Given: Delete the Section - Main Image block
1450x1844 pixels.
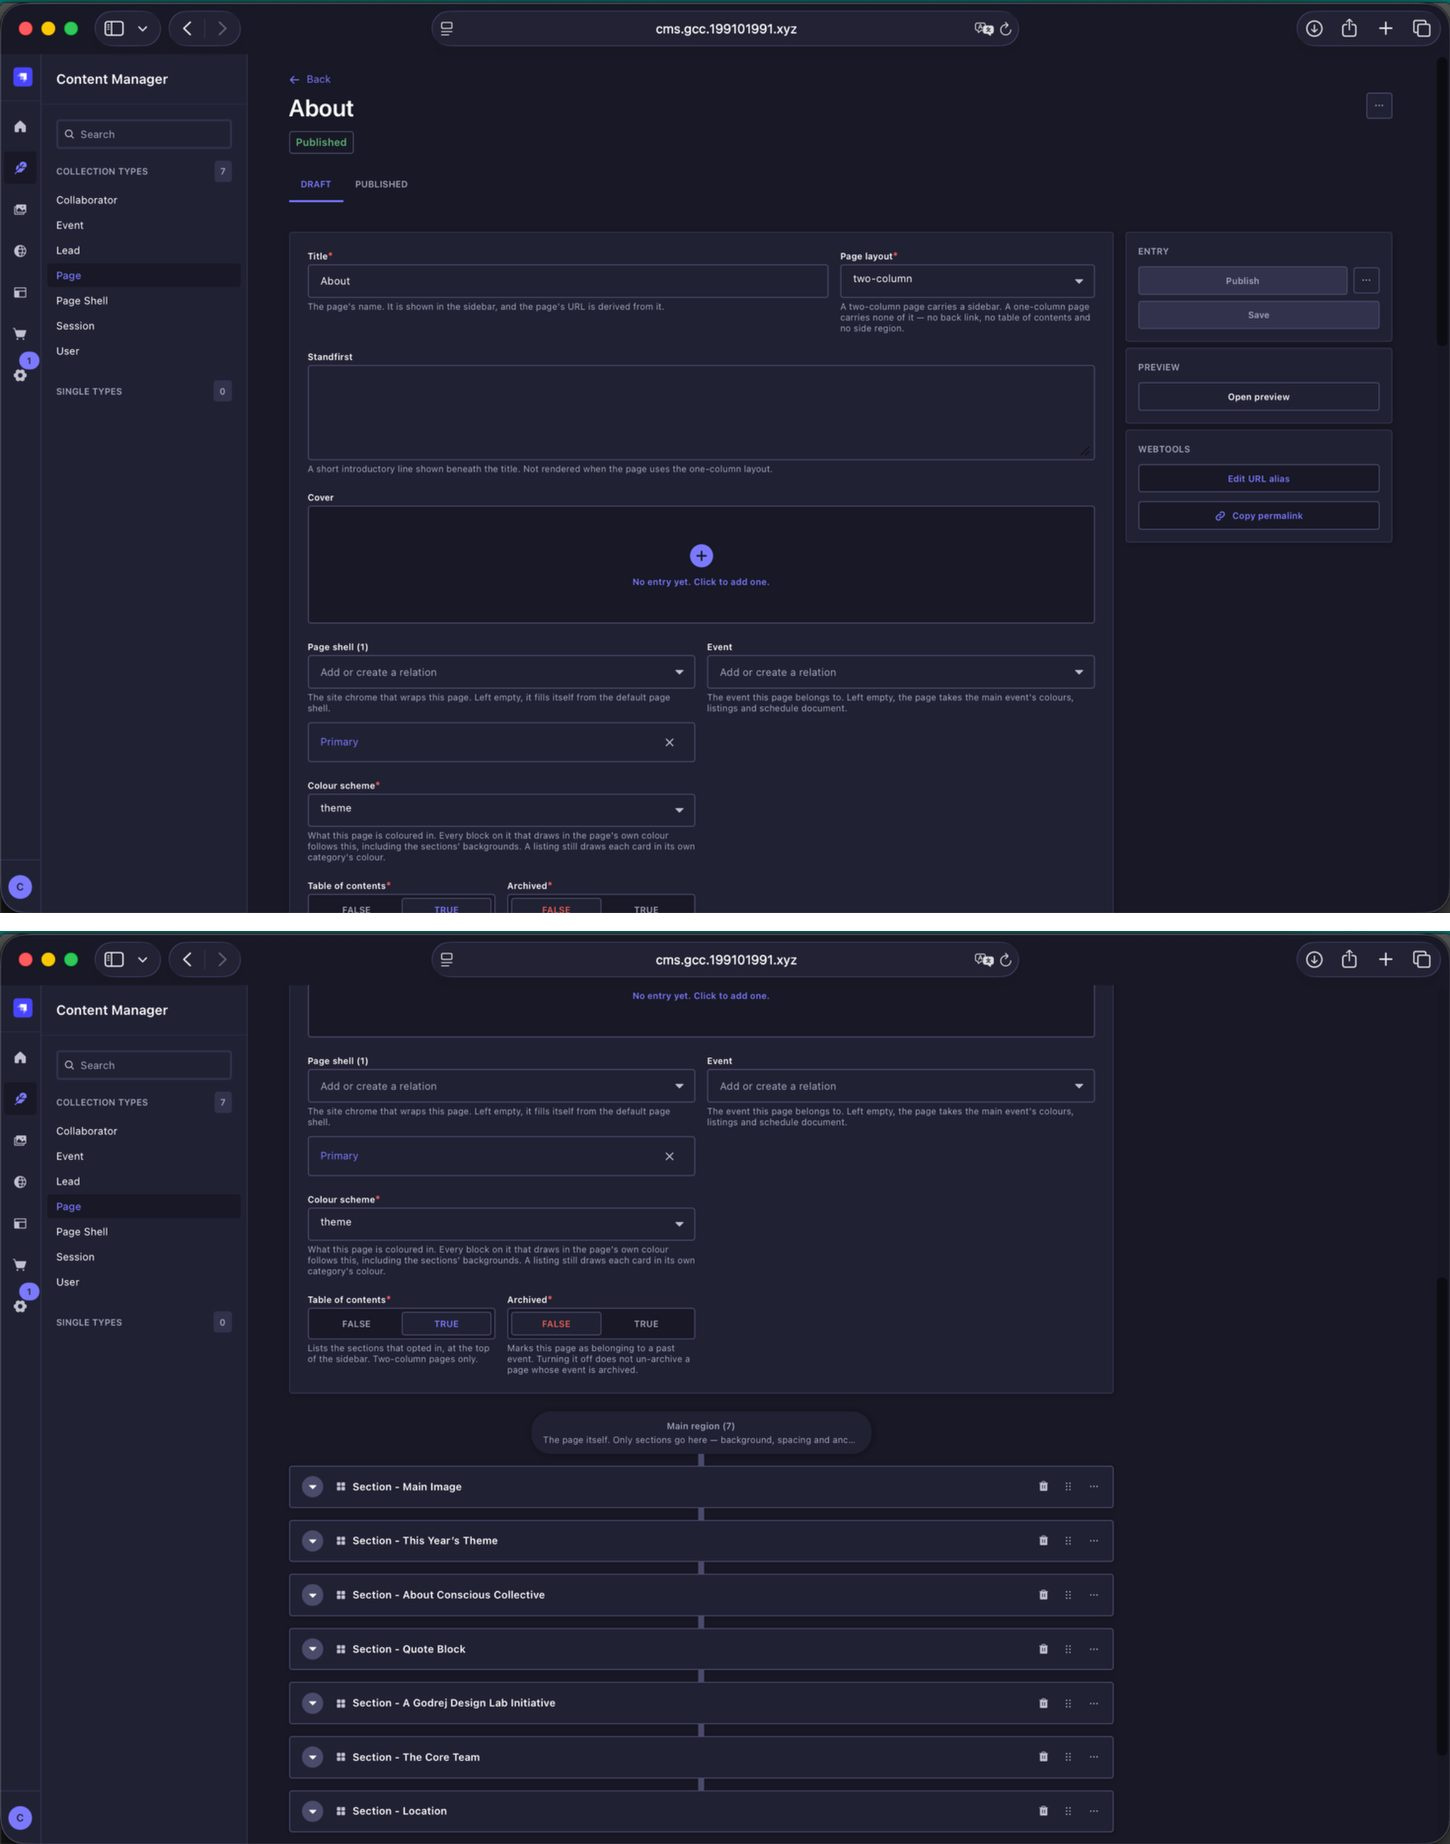Looking at the screenshot, I should point(1043,1487).
